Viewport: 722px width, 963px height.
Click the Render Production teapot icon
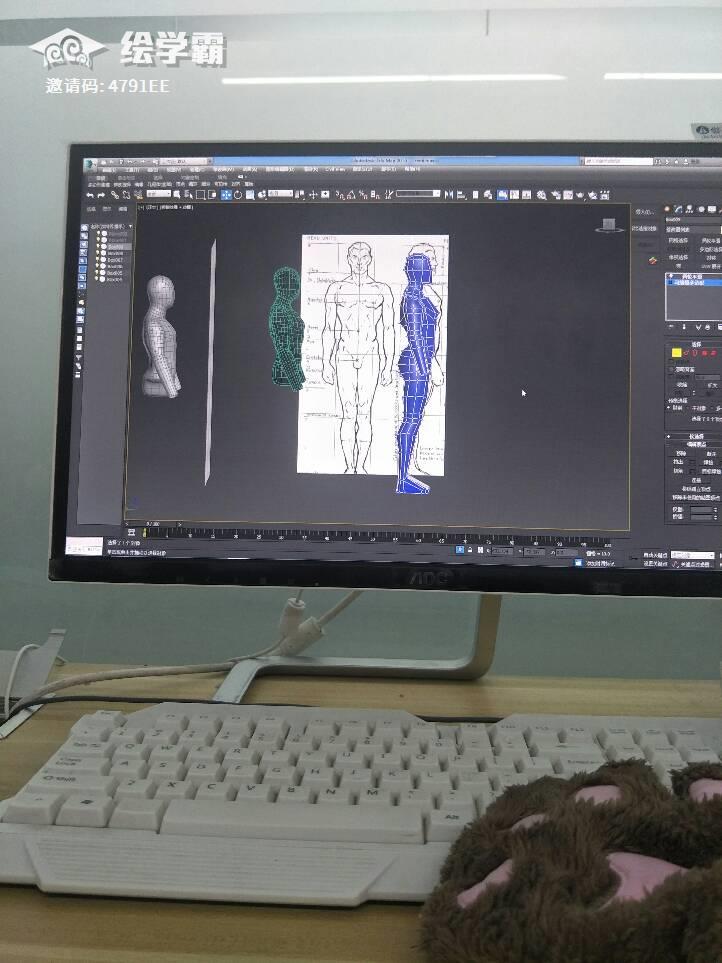pyautogui.click(x=580, y=195)
